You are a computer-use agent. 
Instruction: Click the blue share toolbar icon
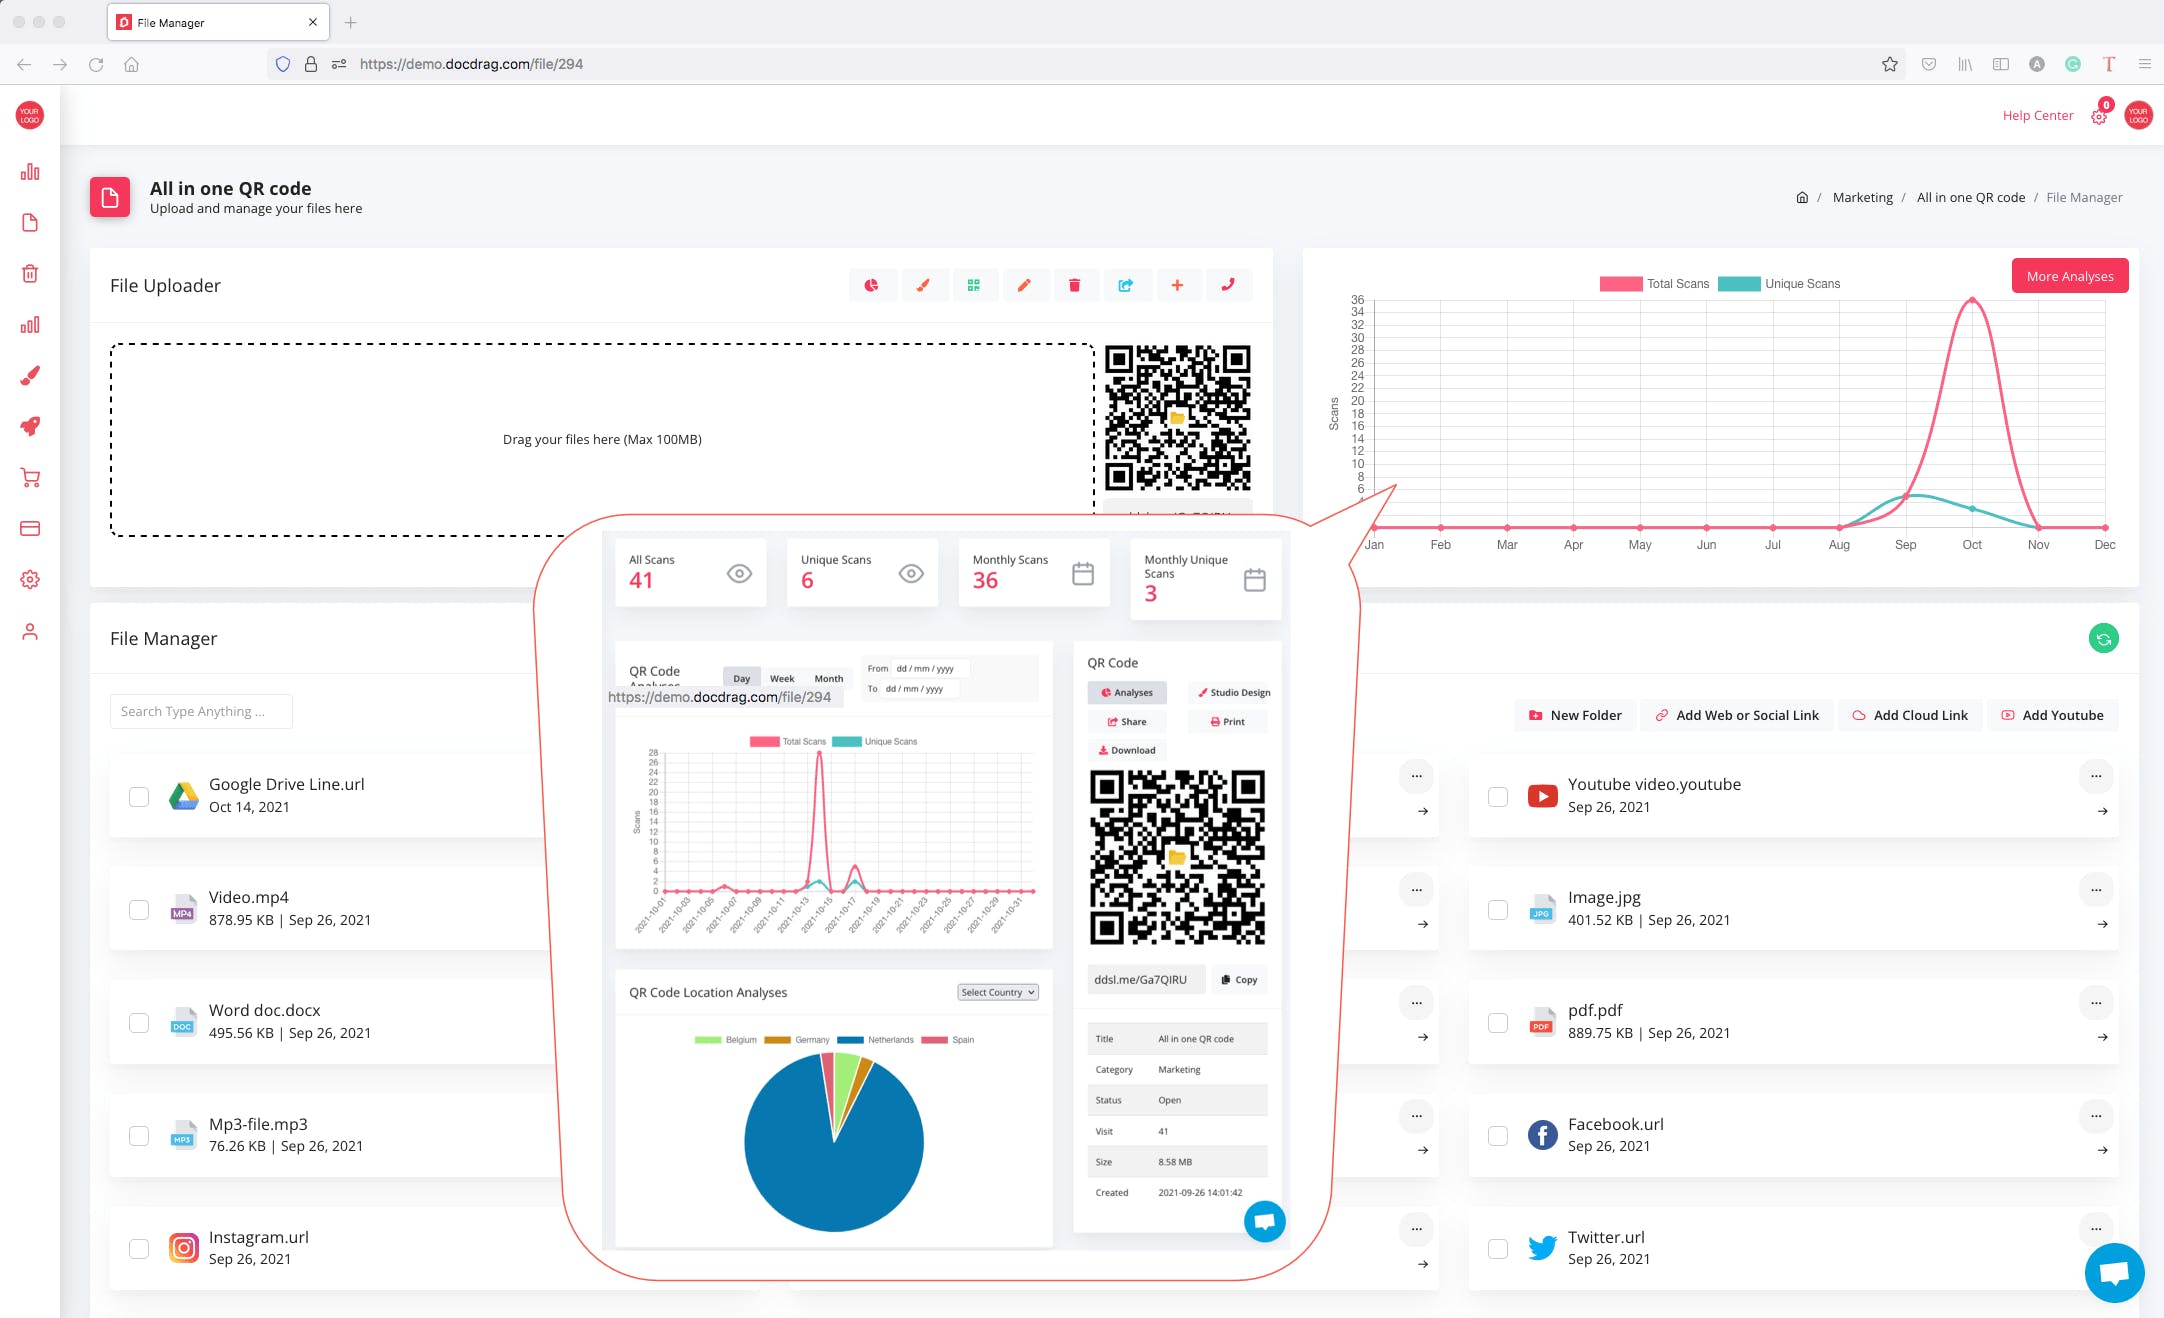1125,285
